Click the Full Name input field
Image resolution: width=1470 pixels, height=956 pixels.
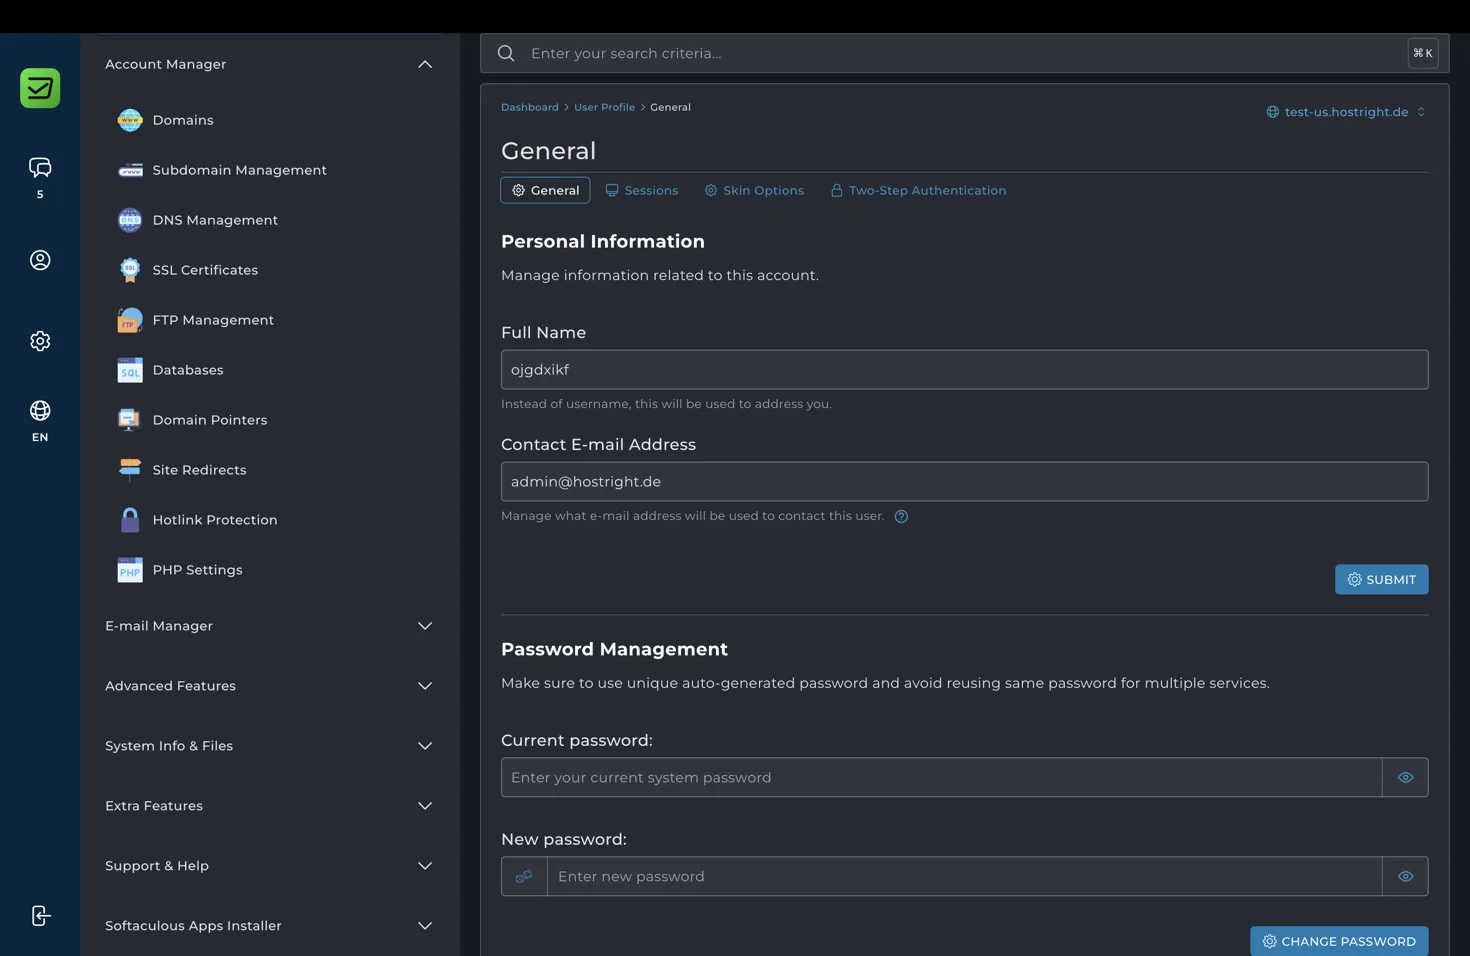[x=964, y=369]
